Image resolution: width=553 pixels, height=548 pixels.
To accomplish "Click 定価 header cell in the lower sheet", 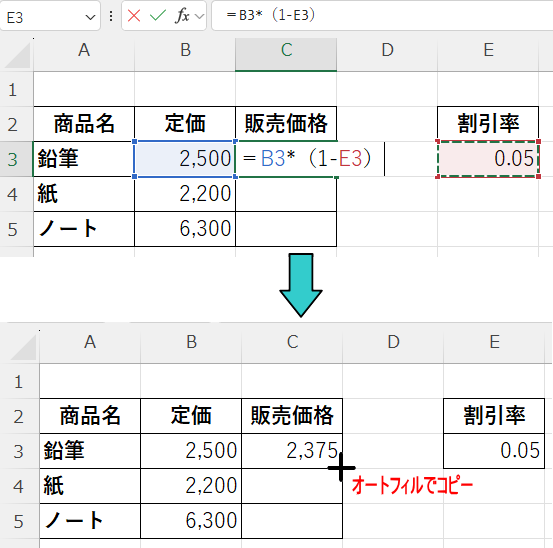I will coord(191,416).
